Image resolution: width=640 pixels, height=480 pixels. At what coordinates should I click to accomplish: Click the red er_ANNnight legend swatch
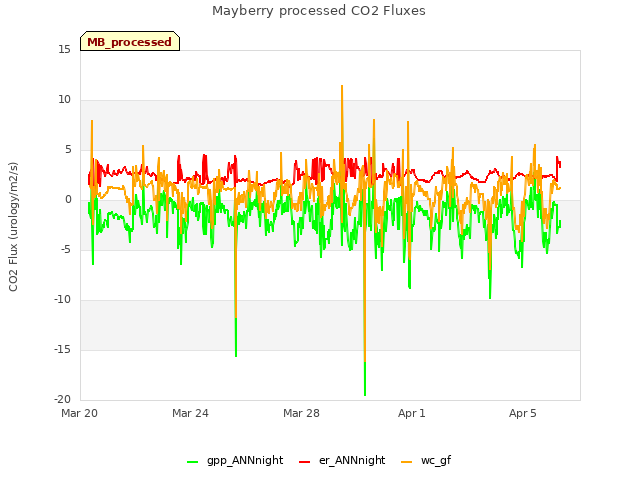tap(304, 462)
